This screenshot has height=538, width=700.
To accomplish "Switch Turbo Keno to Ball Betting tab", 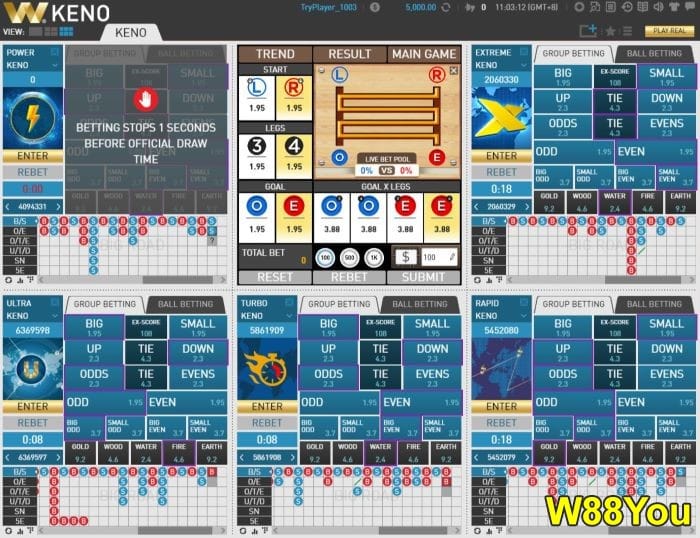I will (420, 304).
